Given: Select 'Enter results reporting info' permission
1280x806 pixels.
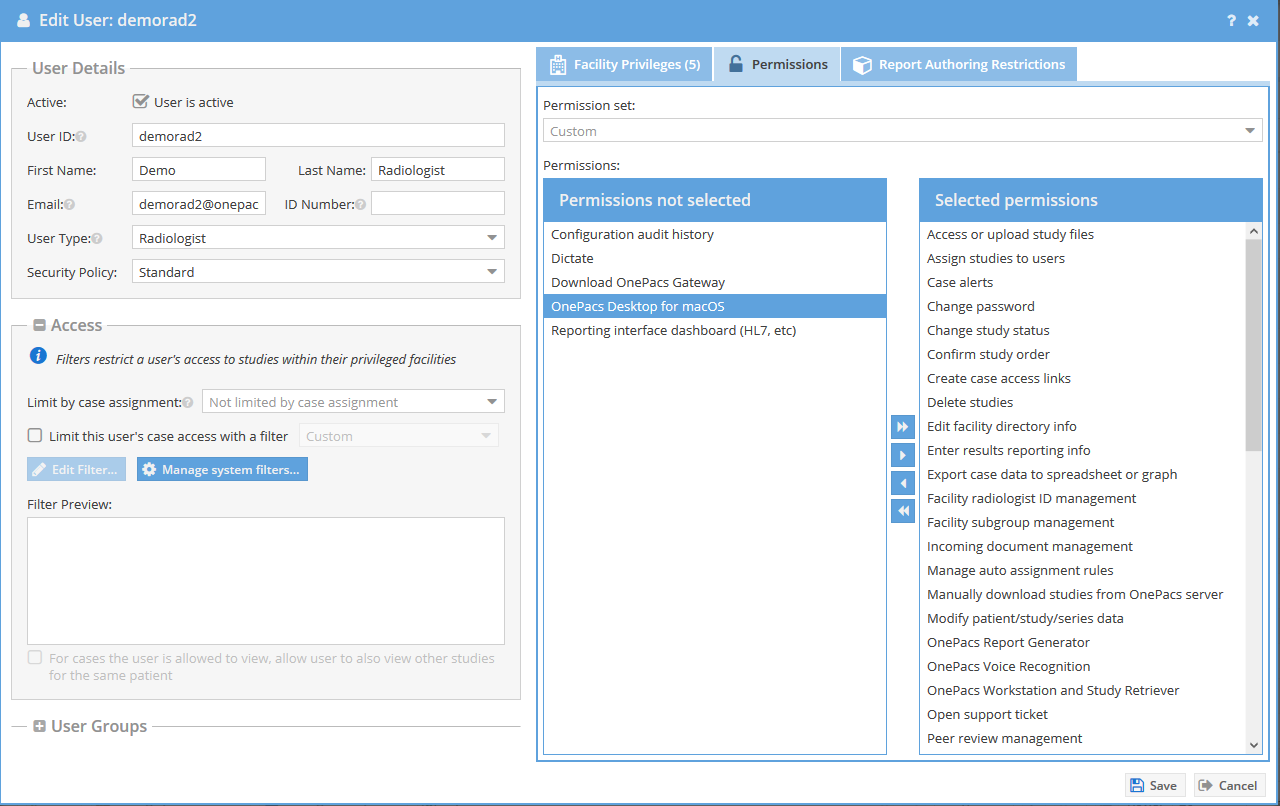Looking at the screenshot, I should point(1083,450).
